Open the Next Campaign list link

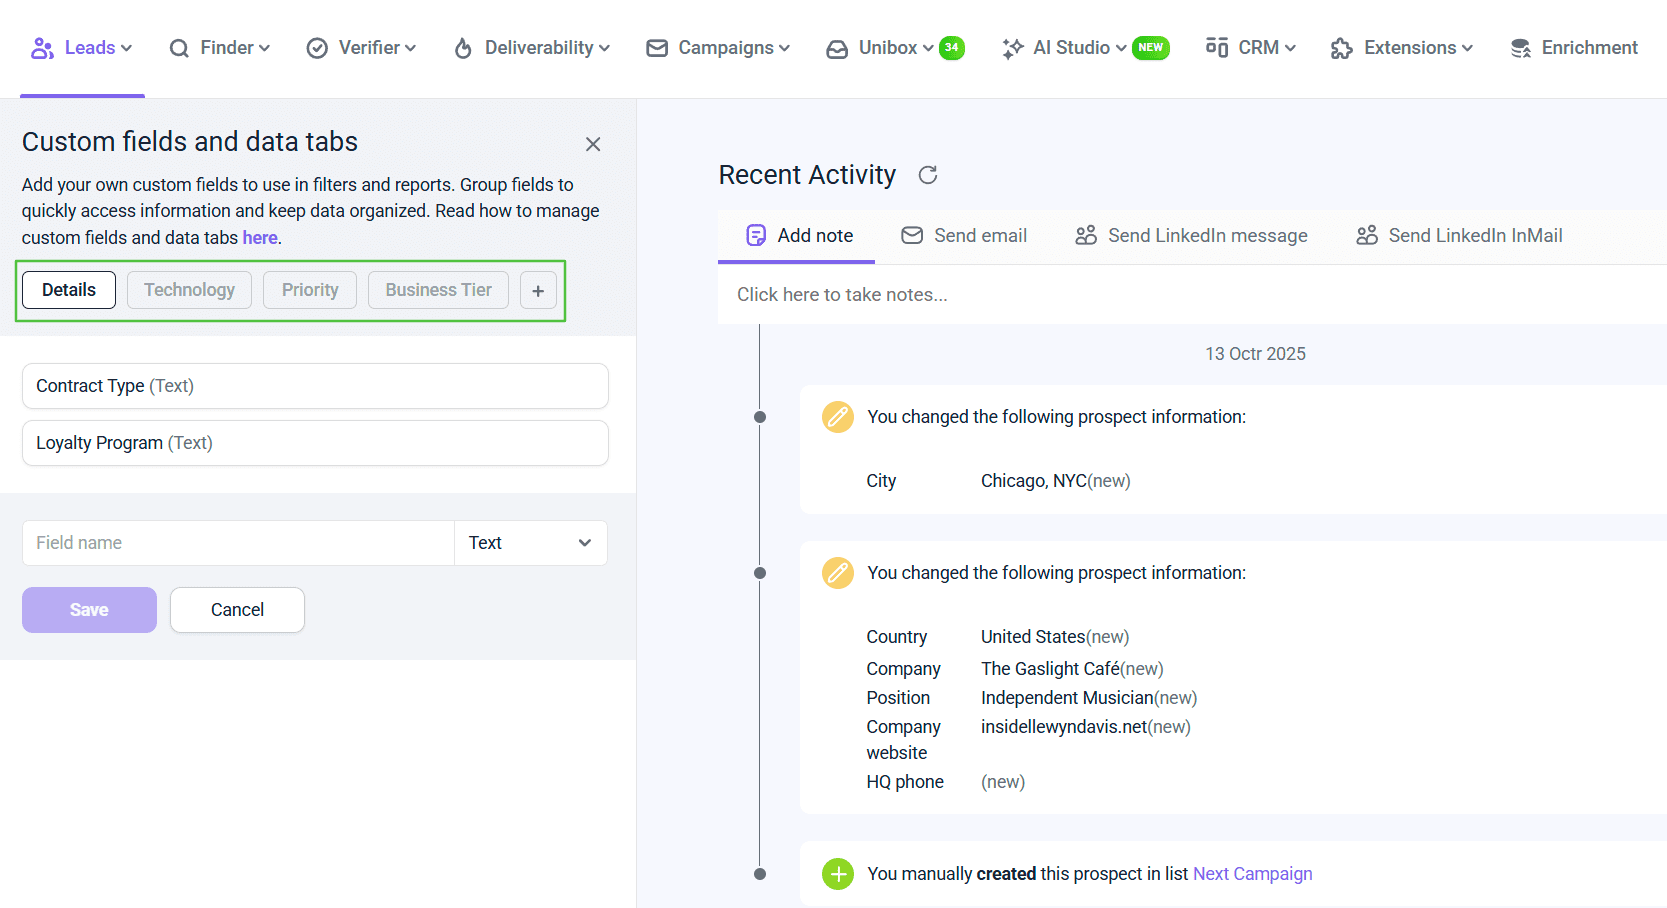pos(1252,874)
